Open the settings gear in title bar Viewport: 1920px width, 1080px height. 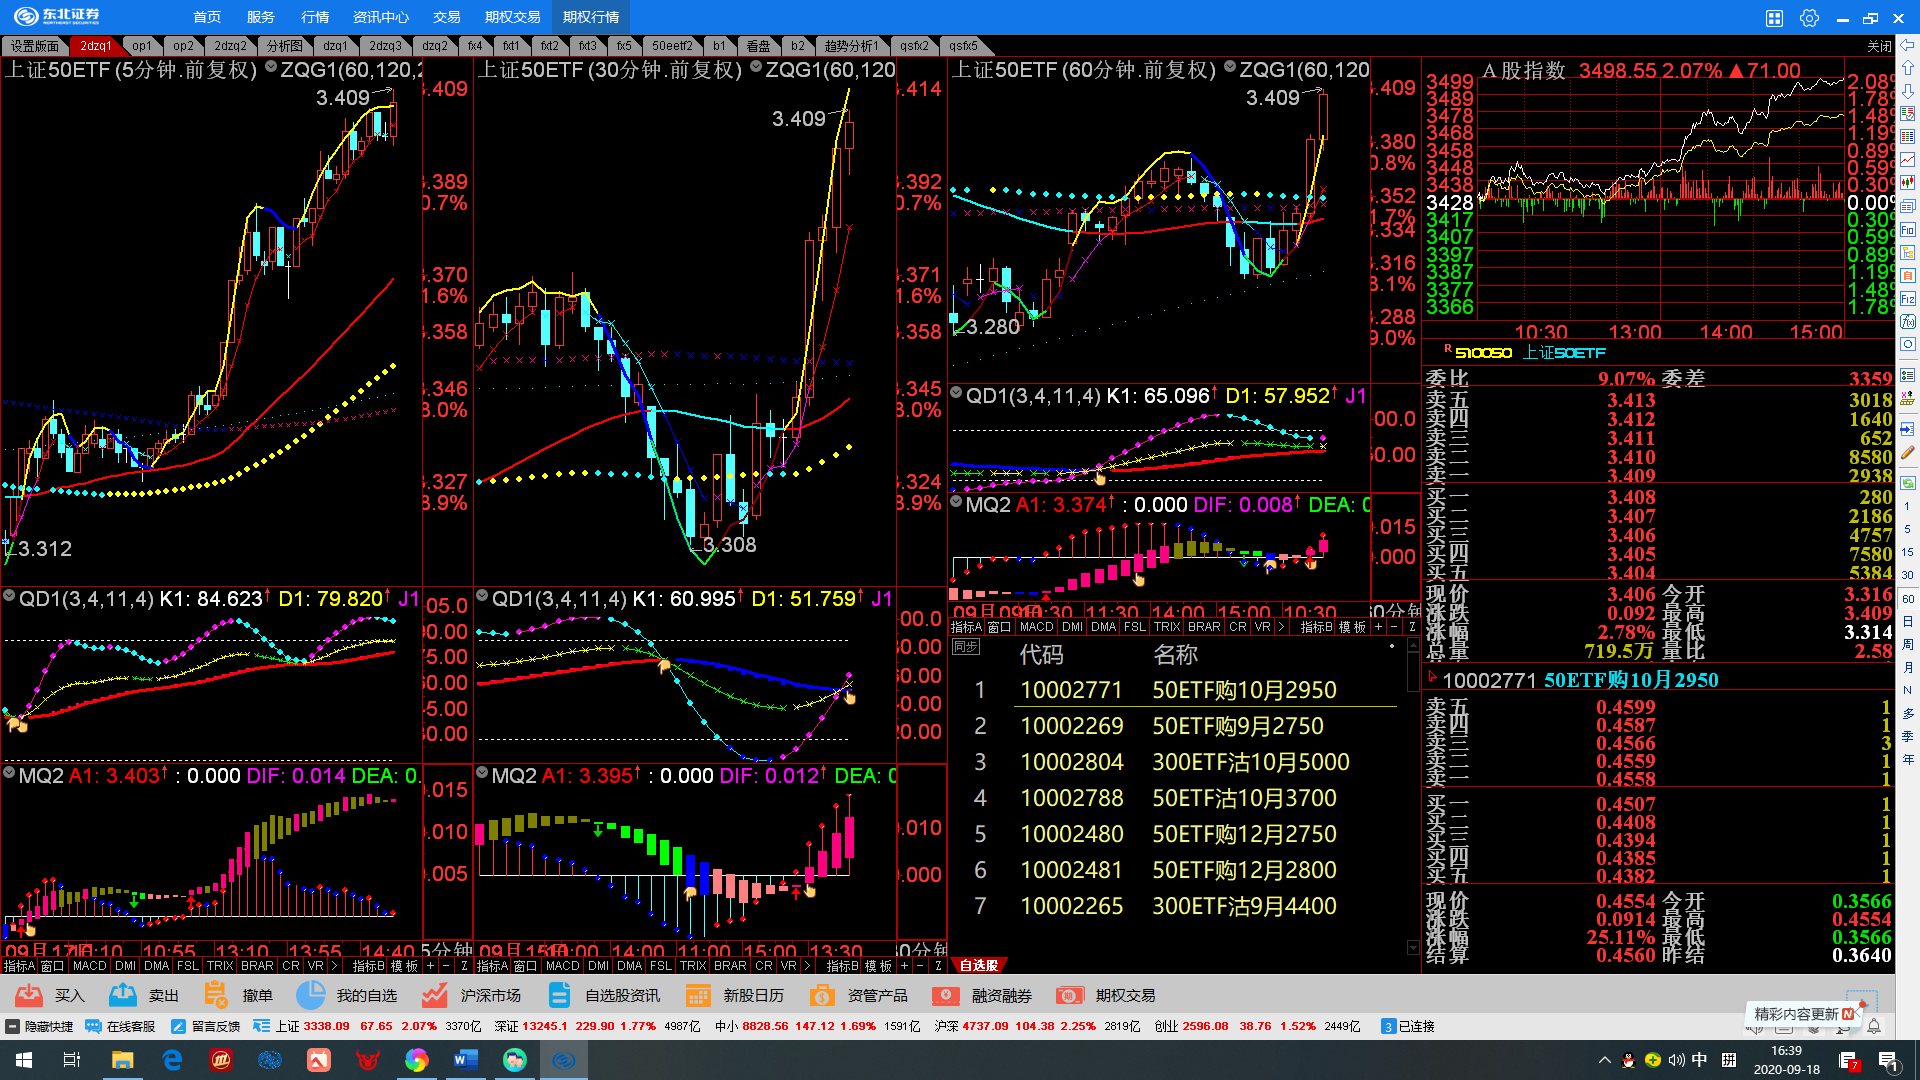1809,18
